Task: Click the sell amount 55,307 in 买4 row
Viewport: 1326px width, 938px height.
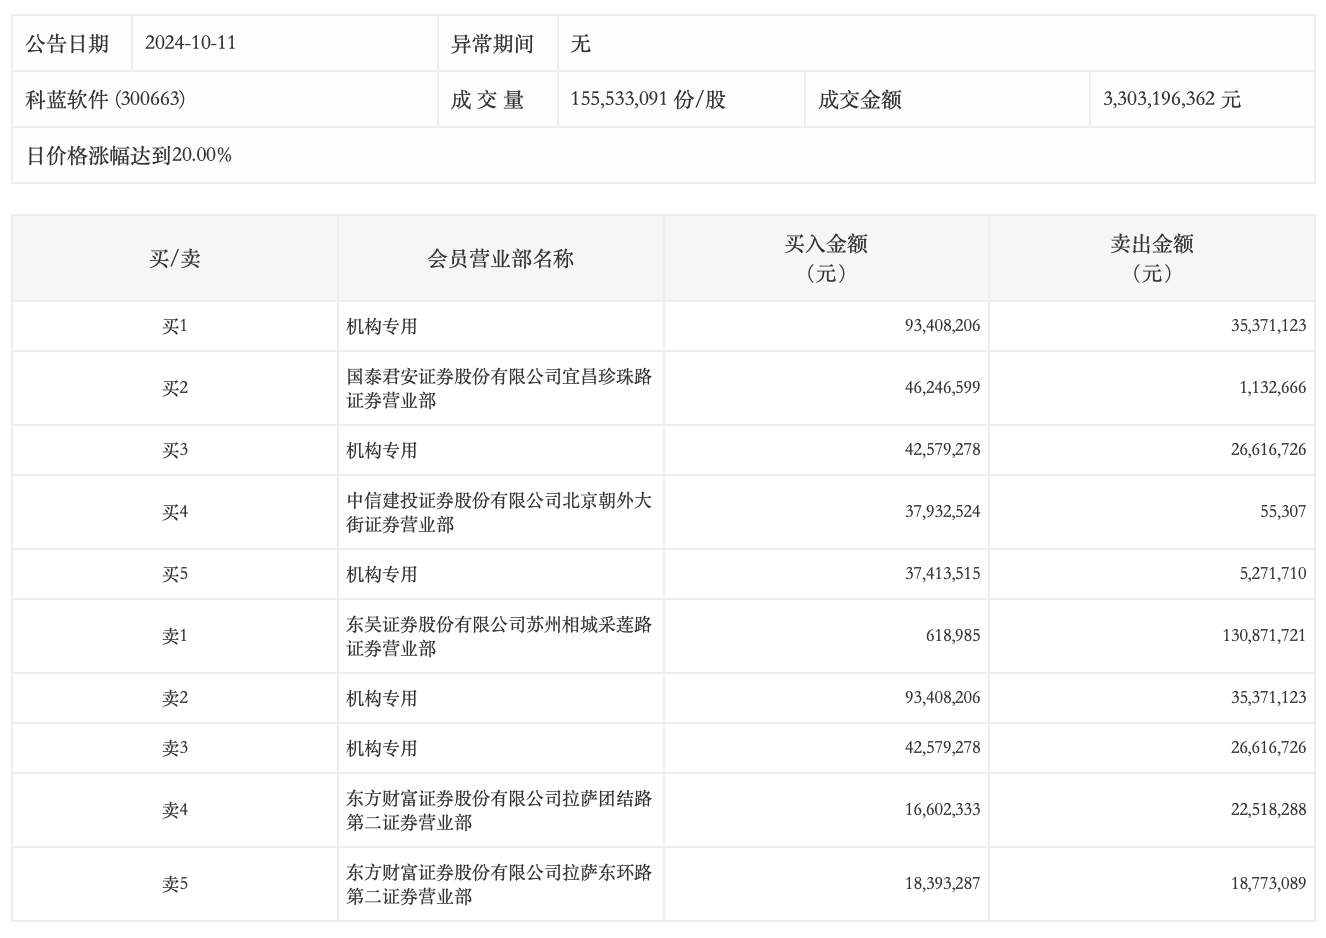Action: coord(1282,511)
